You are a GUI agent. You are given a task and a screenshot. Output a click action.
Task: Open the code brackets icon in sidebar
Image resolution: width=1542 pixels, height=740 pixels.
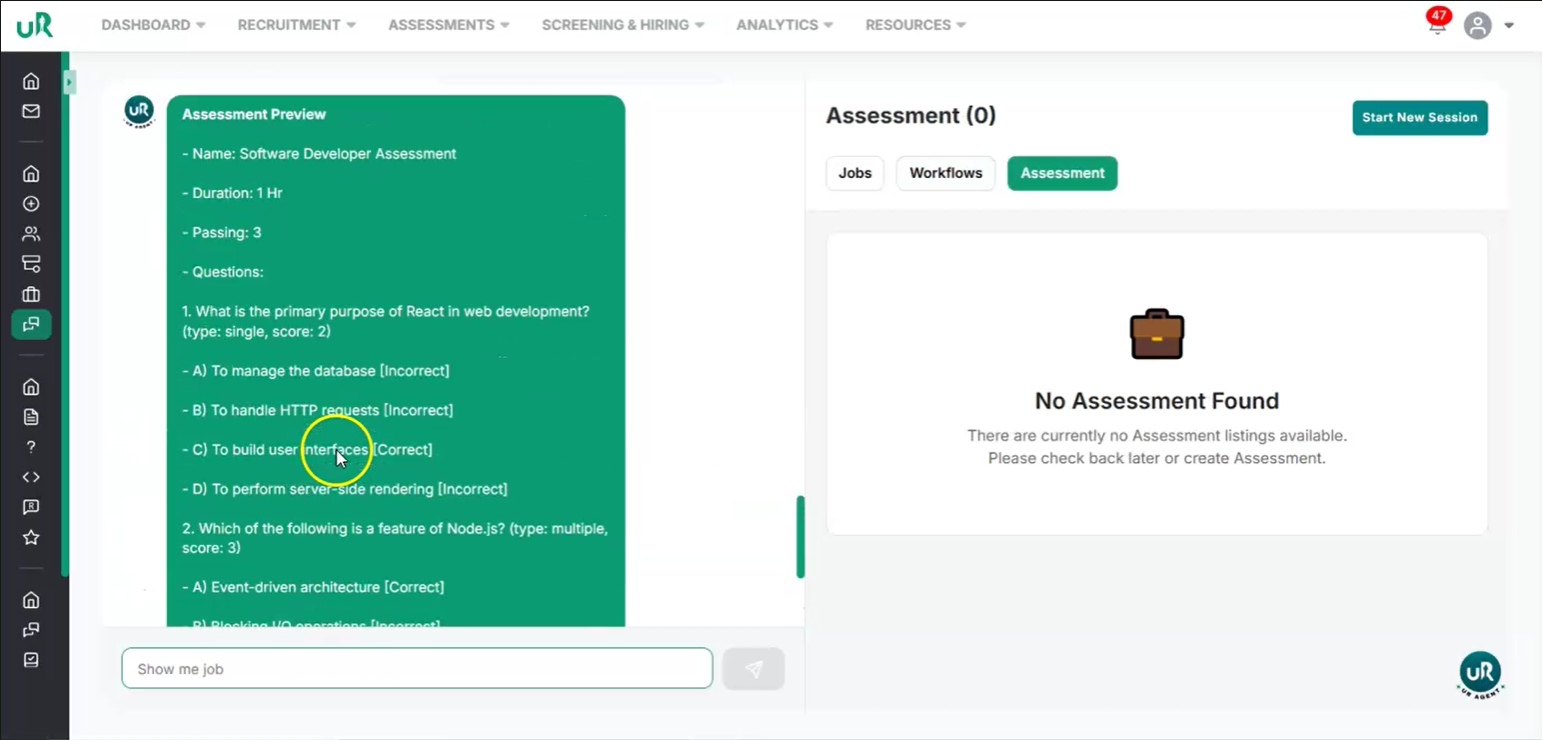(x=31, y=477)
